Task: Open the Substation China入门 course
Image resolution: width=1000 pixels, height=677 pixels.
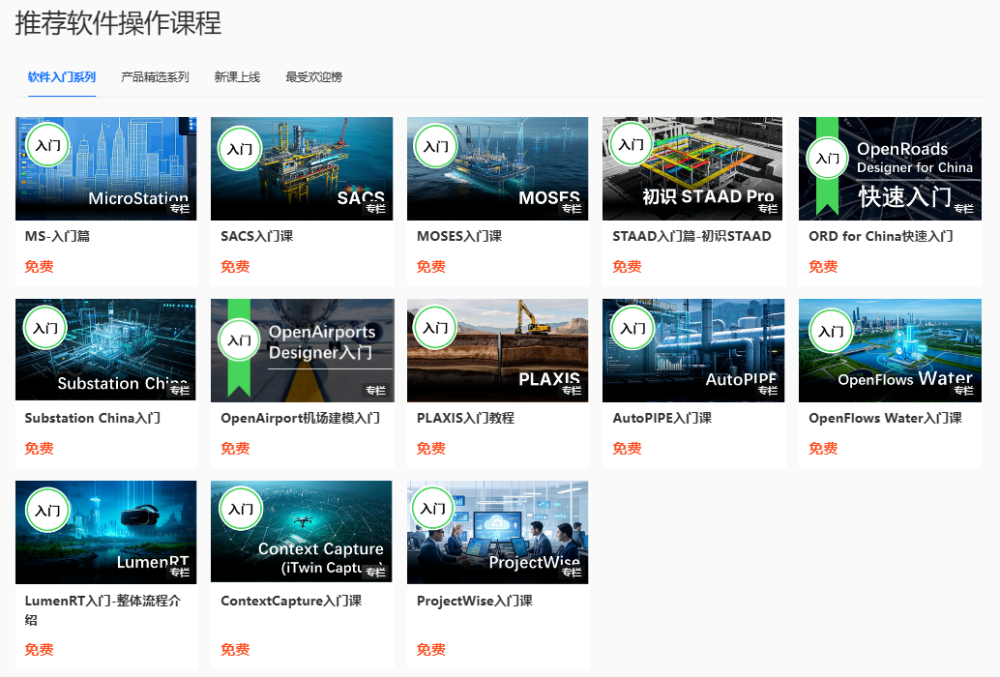Action: click(x=105, y=350)
